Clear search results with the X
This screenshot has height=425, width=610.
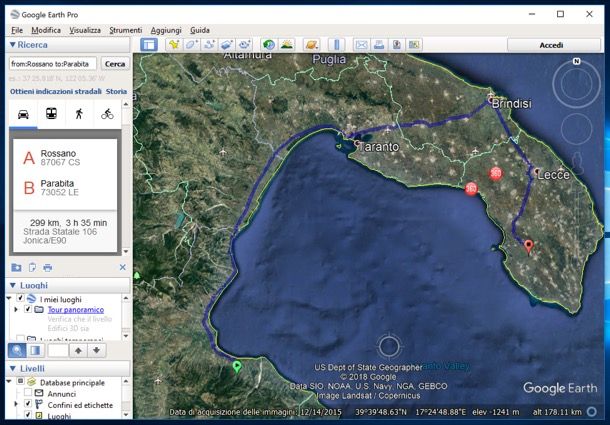123,267
